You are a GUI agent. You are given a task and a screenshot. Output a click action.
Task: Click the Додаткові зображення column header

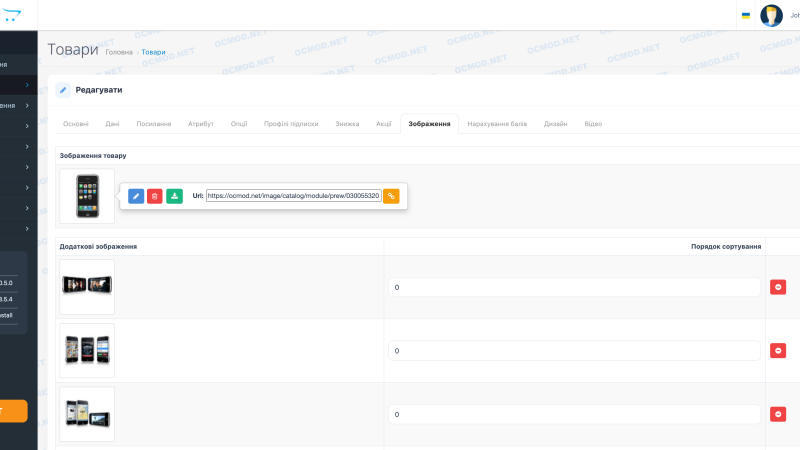coord(98,246)
